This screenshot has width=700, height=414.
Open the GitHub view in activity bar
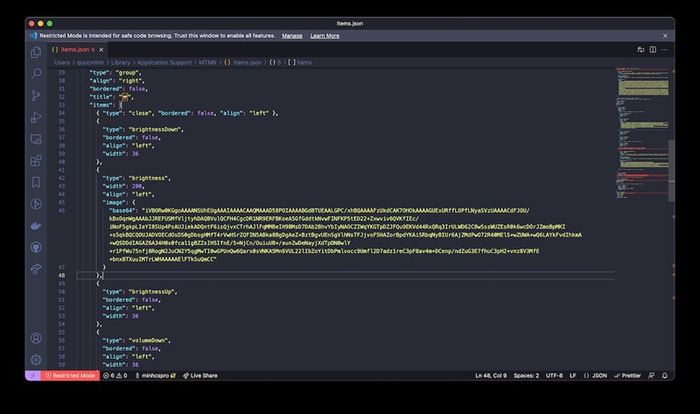[36, 247]
